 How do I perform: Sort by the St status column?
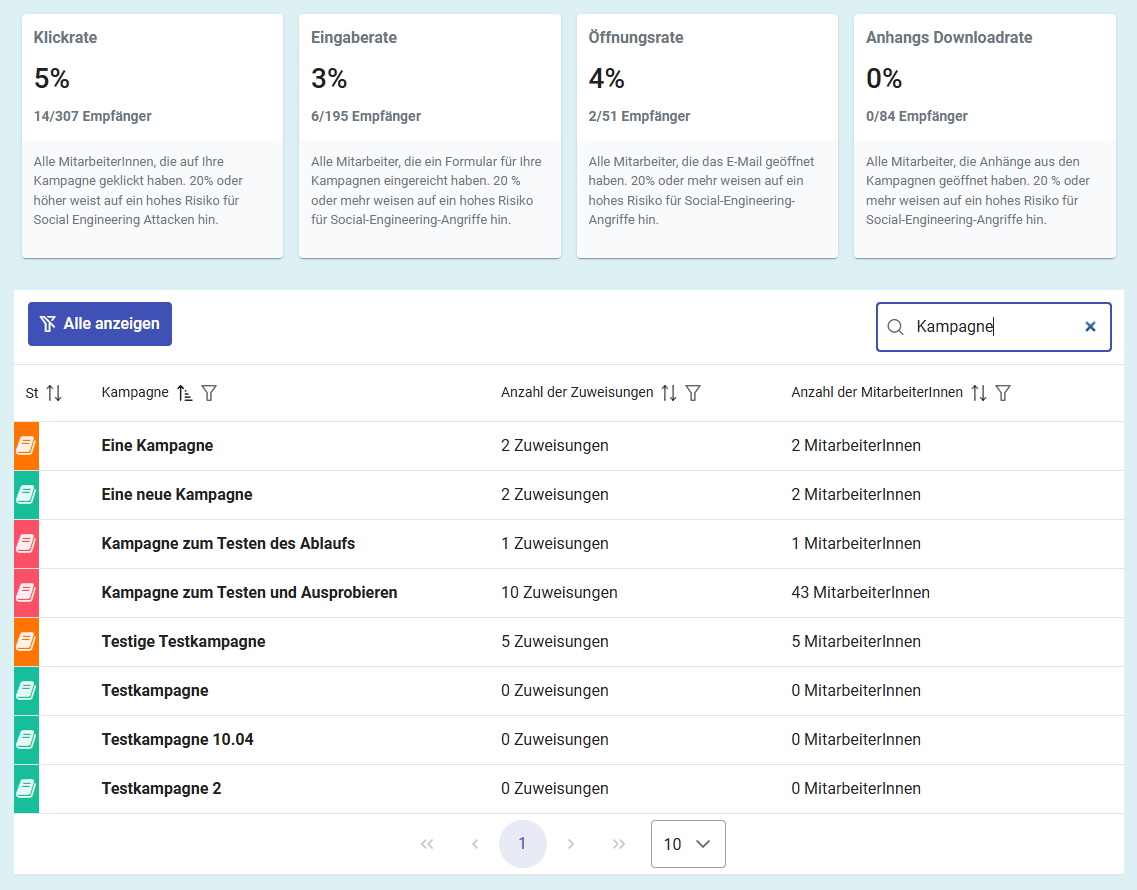pyautogui.click(x=54, y=393)
